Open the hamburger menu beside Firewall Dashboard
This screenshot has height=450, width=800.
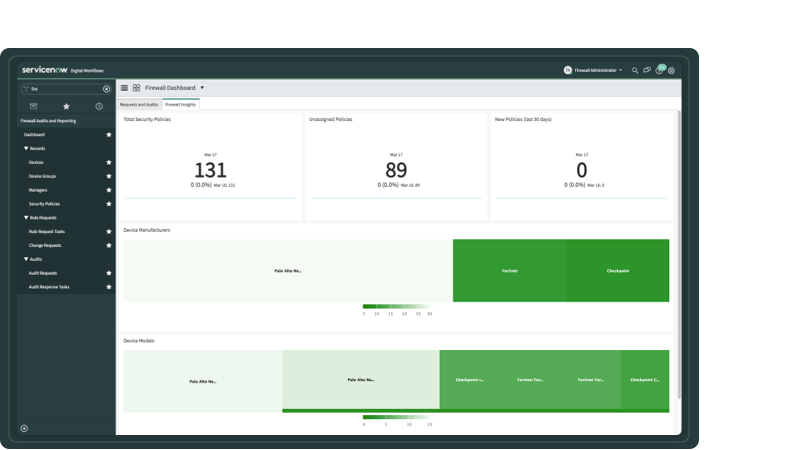(124, 88)
